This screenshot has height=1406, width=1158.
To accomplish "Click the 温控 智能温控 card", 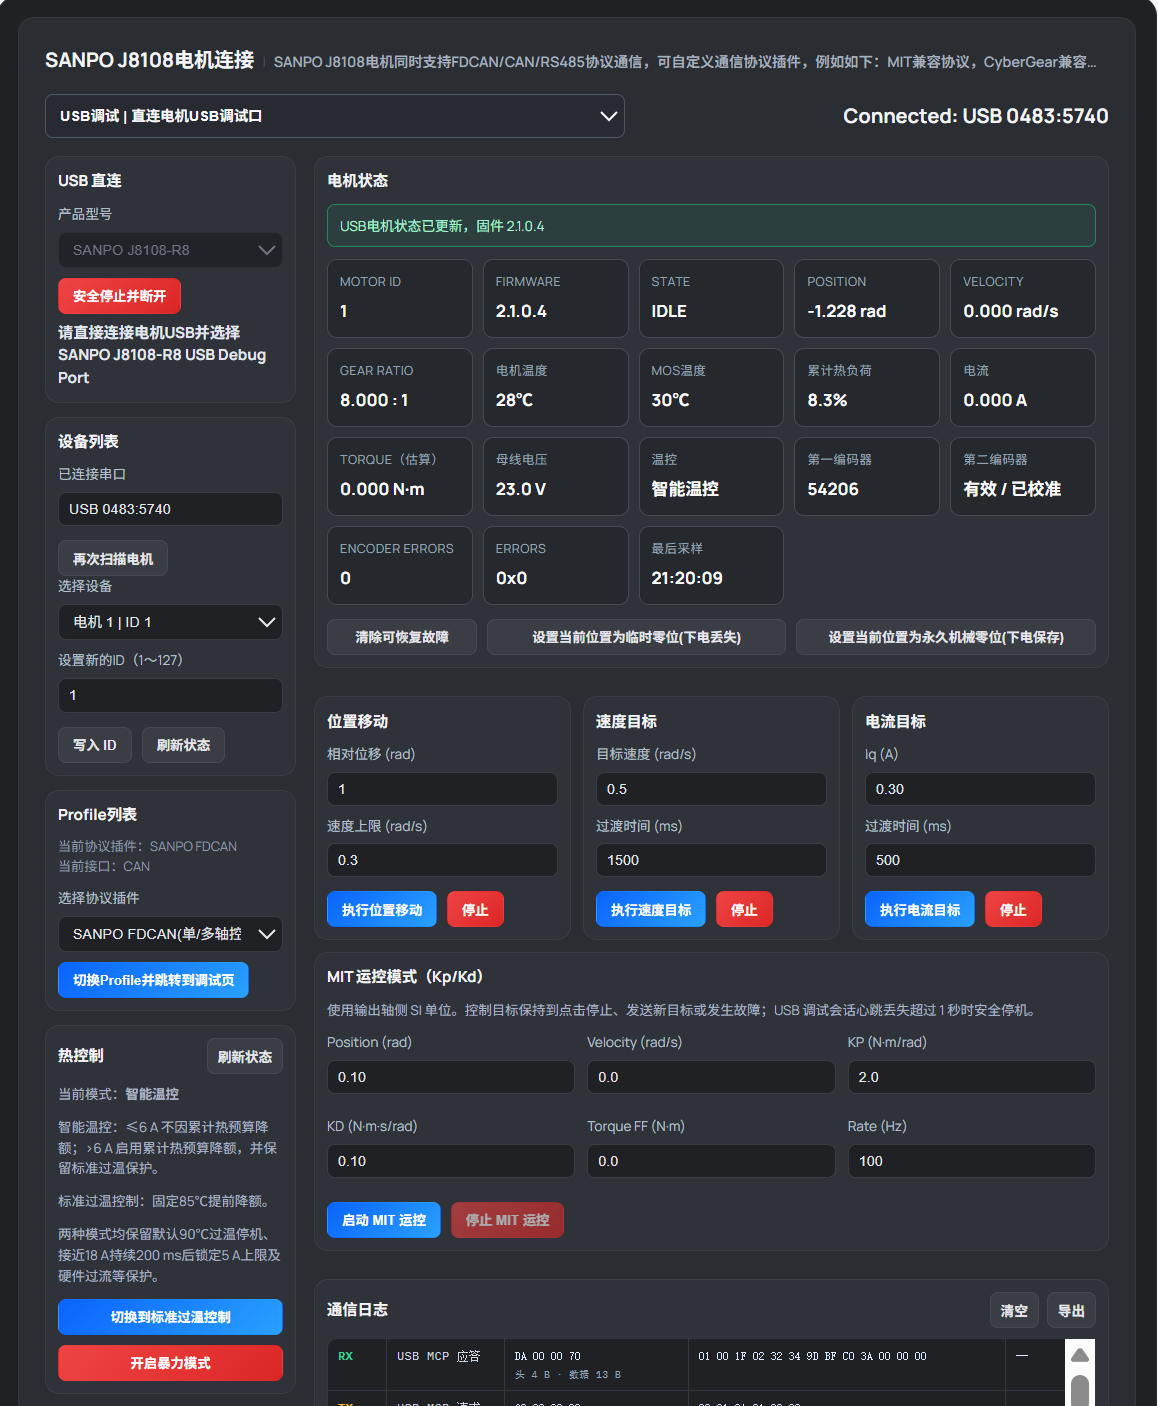I will click(x=711, y=476).
